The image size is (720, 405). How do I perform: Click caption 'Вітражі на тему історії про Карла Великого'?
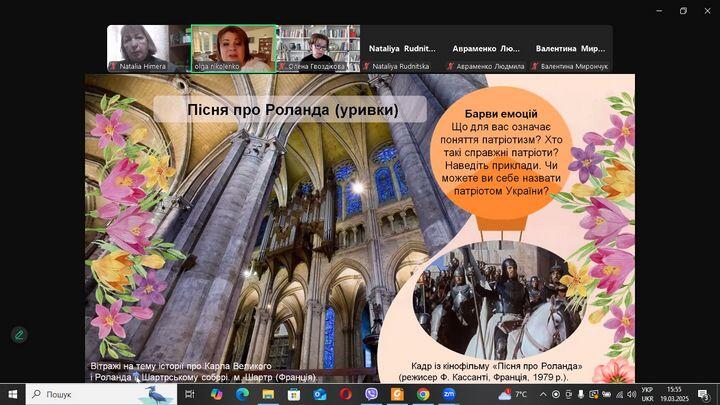tap(181, 366)
